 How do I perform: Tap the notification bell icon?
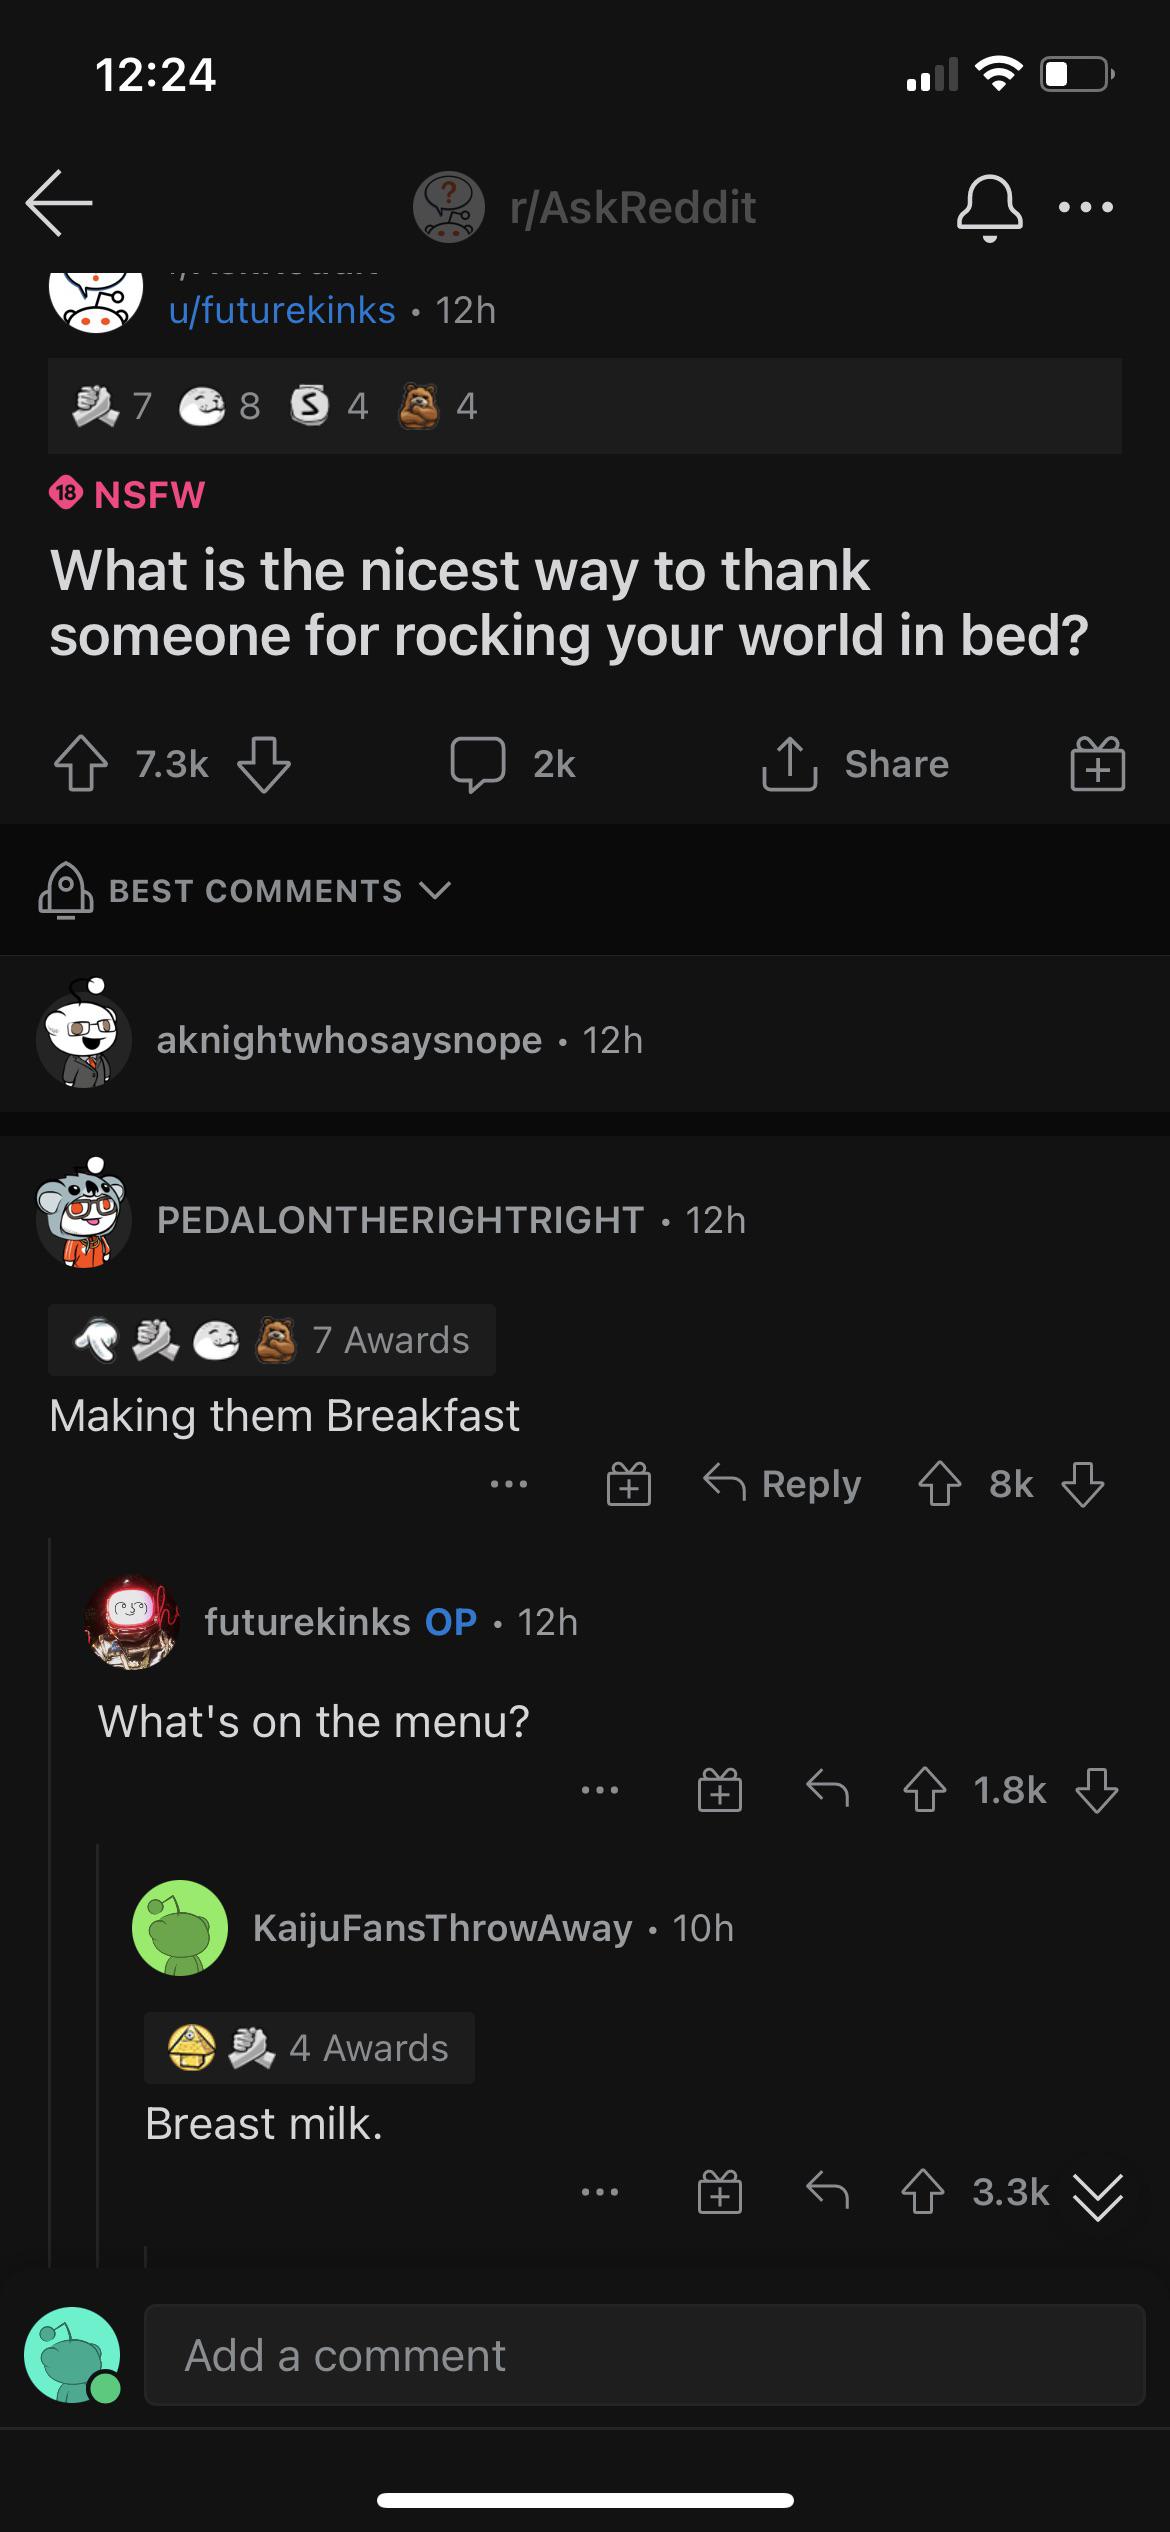tap(989, 207)
